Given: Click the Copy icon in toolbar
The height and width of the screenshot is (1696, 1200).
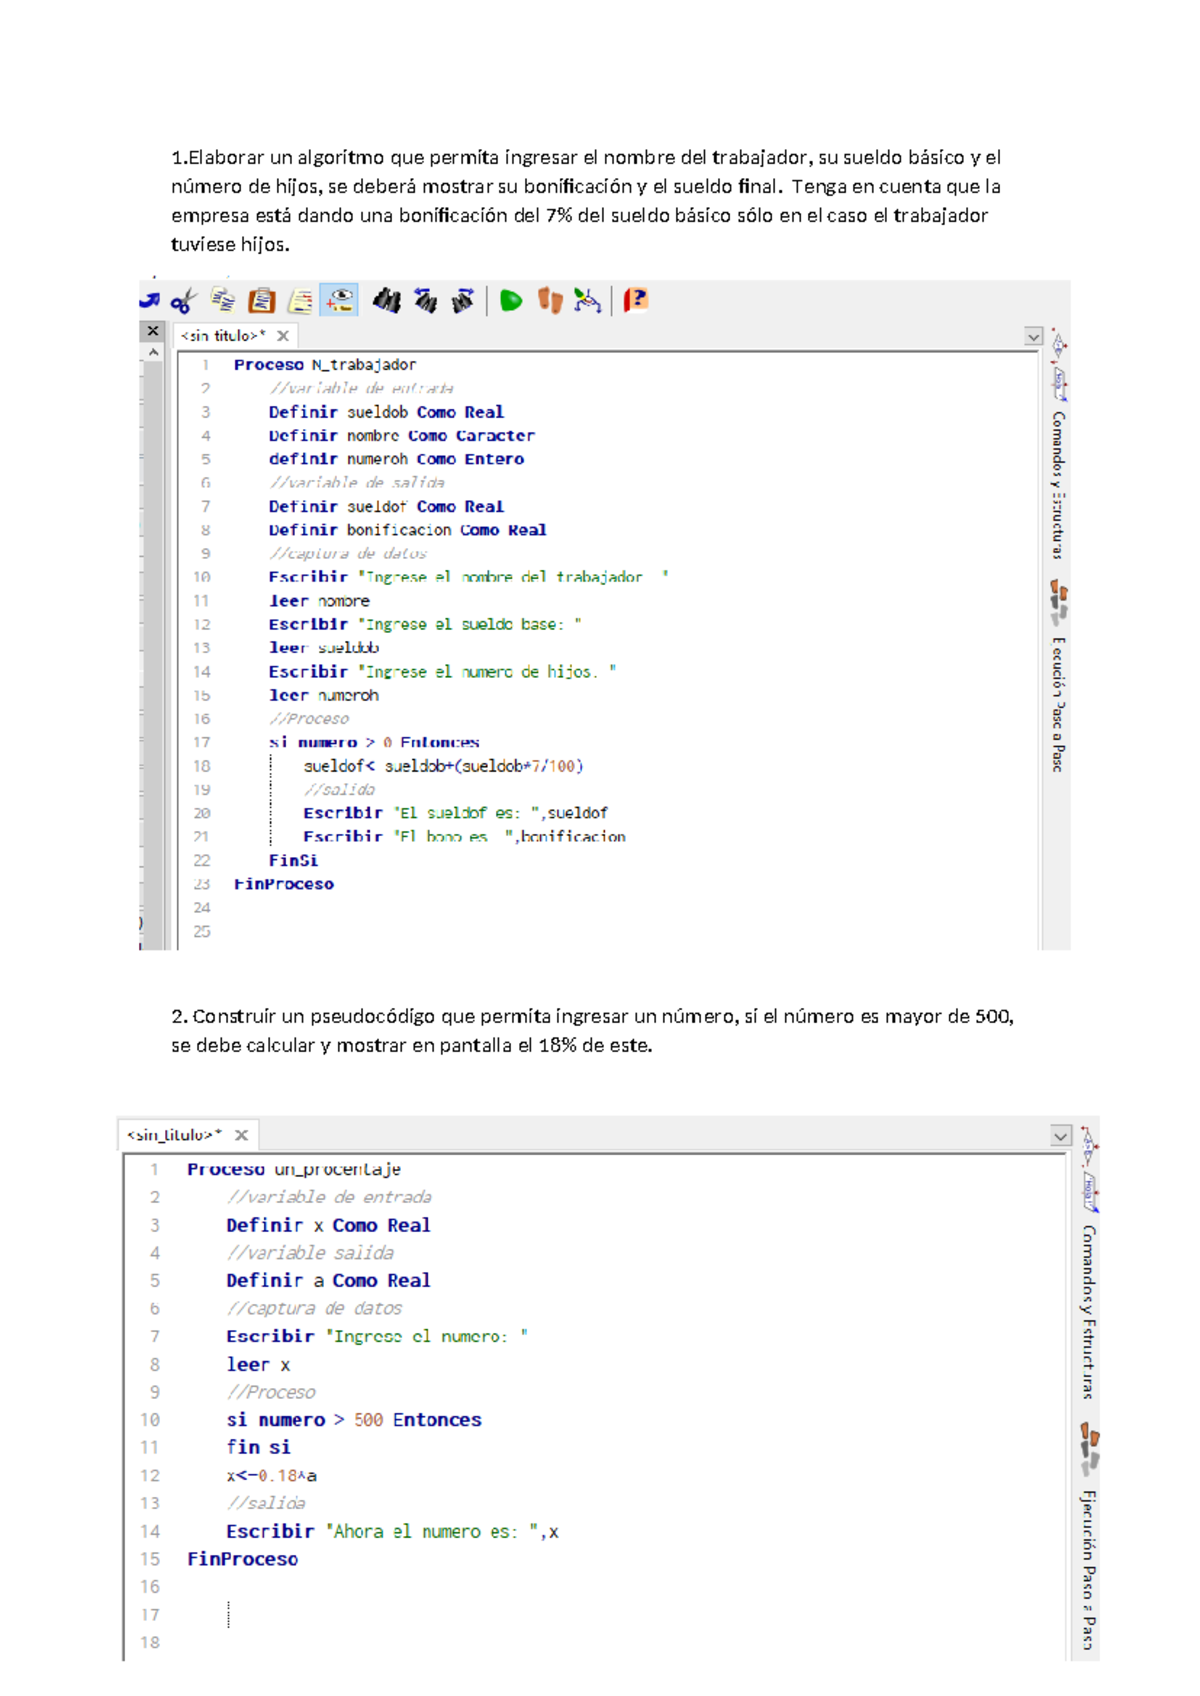Looking at the screenshot, I should pyautogui.click(x=223, y=300).
